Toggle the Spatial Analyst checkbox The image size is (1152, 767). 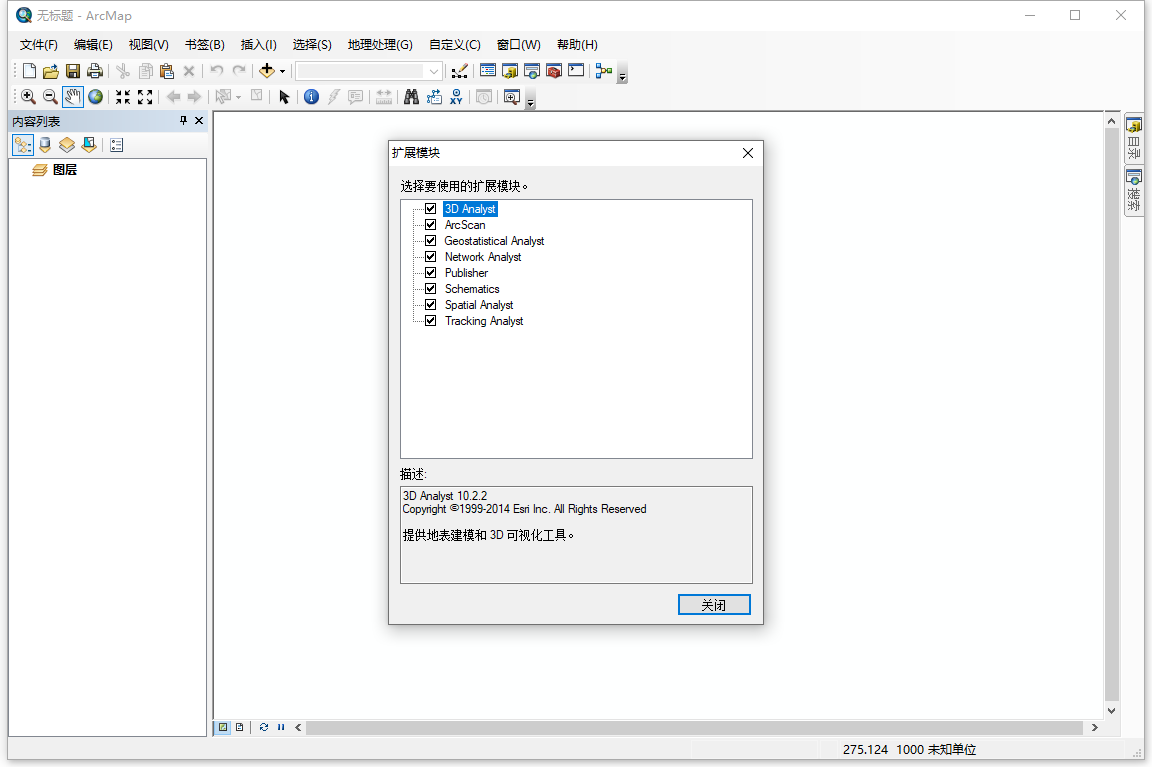pyautogui.click(x=431, y=305)
